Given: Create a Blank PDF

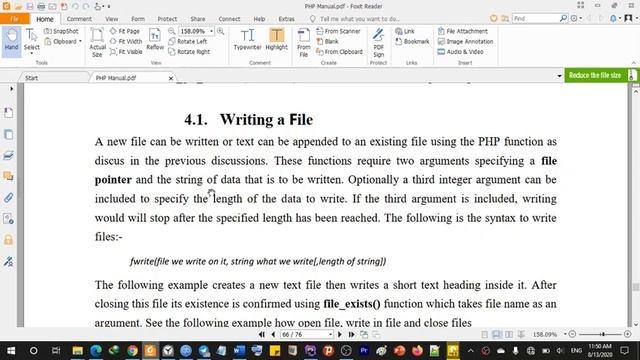Looking at the screenshot, I should [x=327, y=41].
